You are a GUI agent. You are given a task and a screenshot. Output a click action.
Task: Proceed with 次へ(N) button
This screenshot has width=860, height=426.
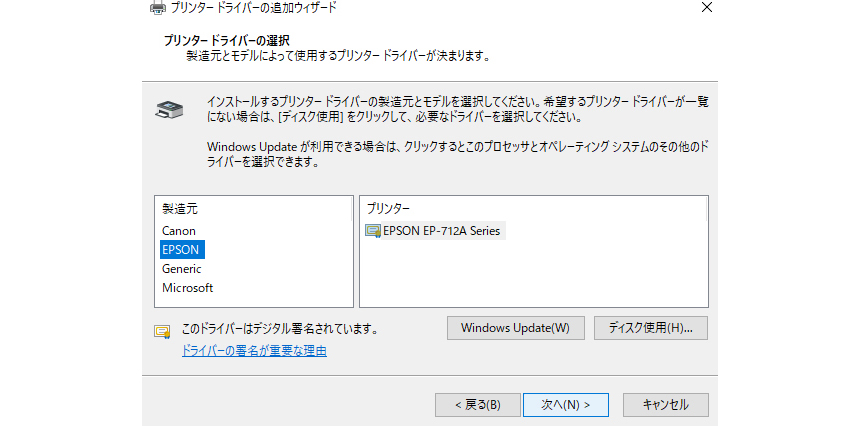(565, 405)
